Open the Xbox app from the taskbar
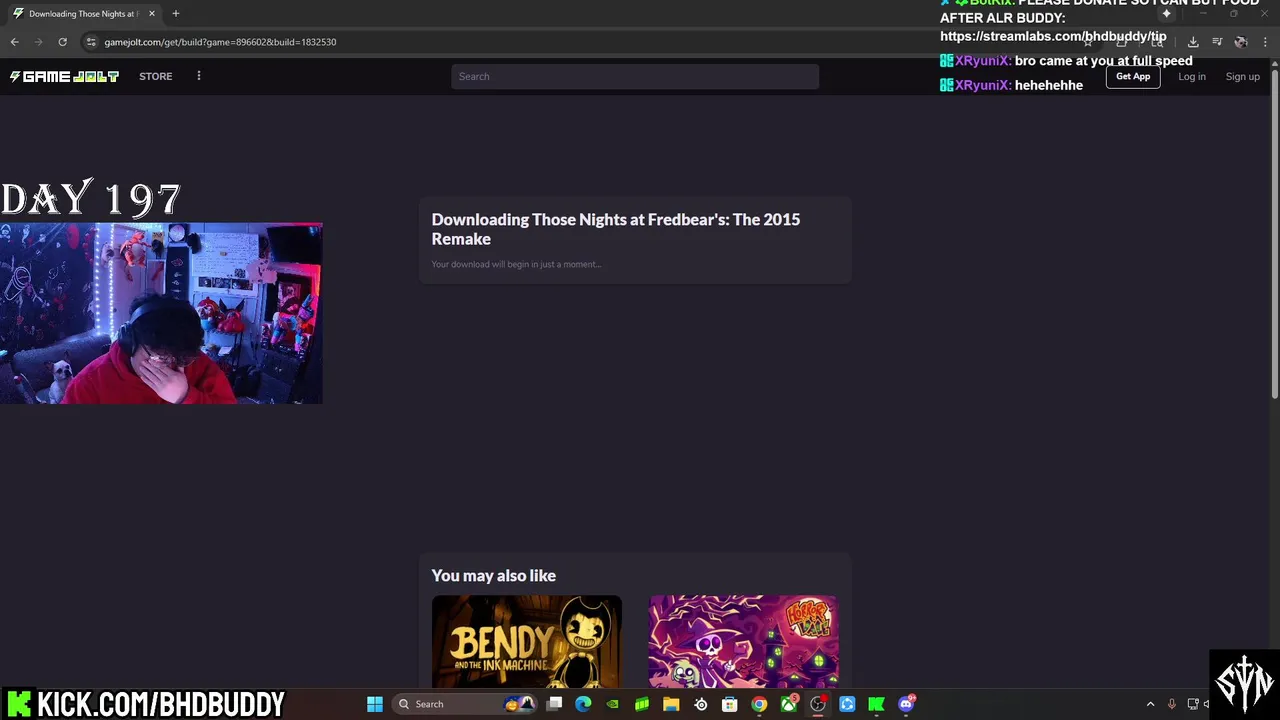The width and height of the screenshot is (1280, 720). pyautogui.click(x=789, y=704)
